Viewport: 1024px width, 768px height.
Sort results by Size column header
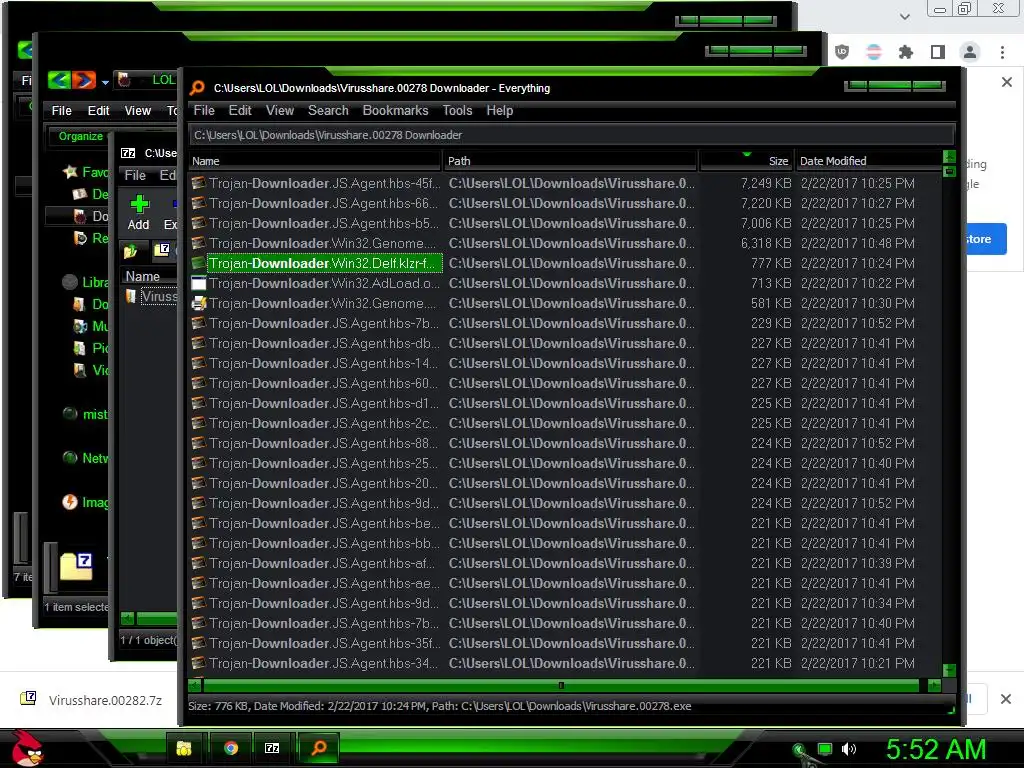746,161
